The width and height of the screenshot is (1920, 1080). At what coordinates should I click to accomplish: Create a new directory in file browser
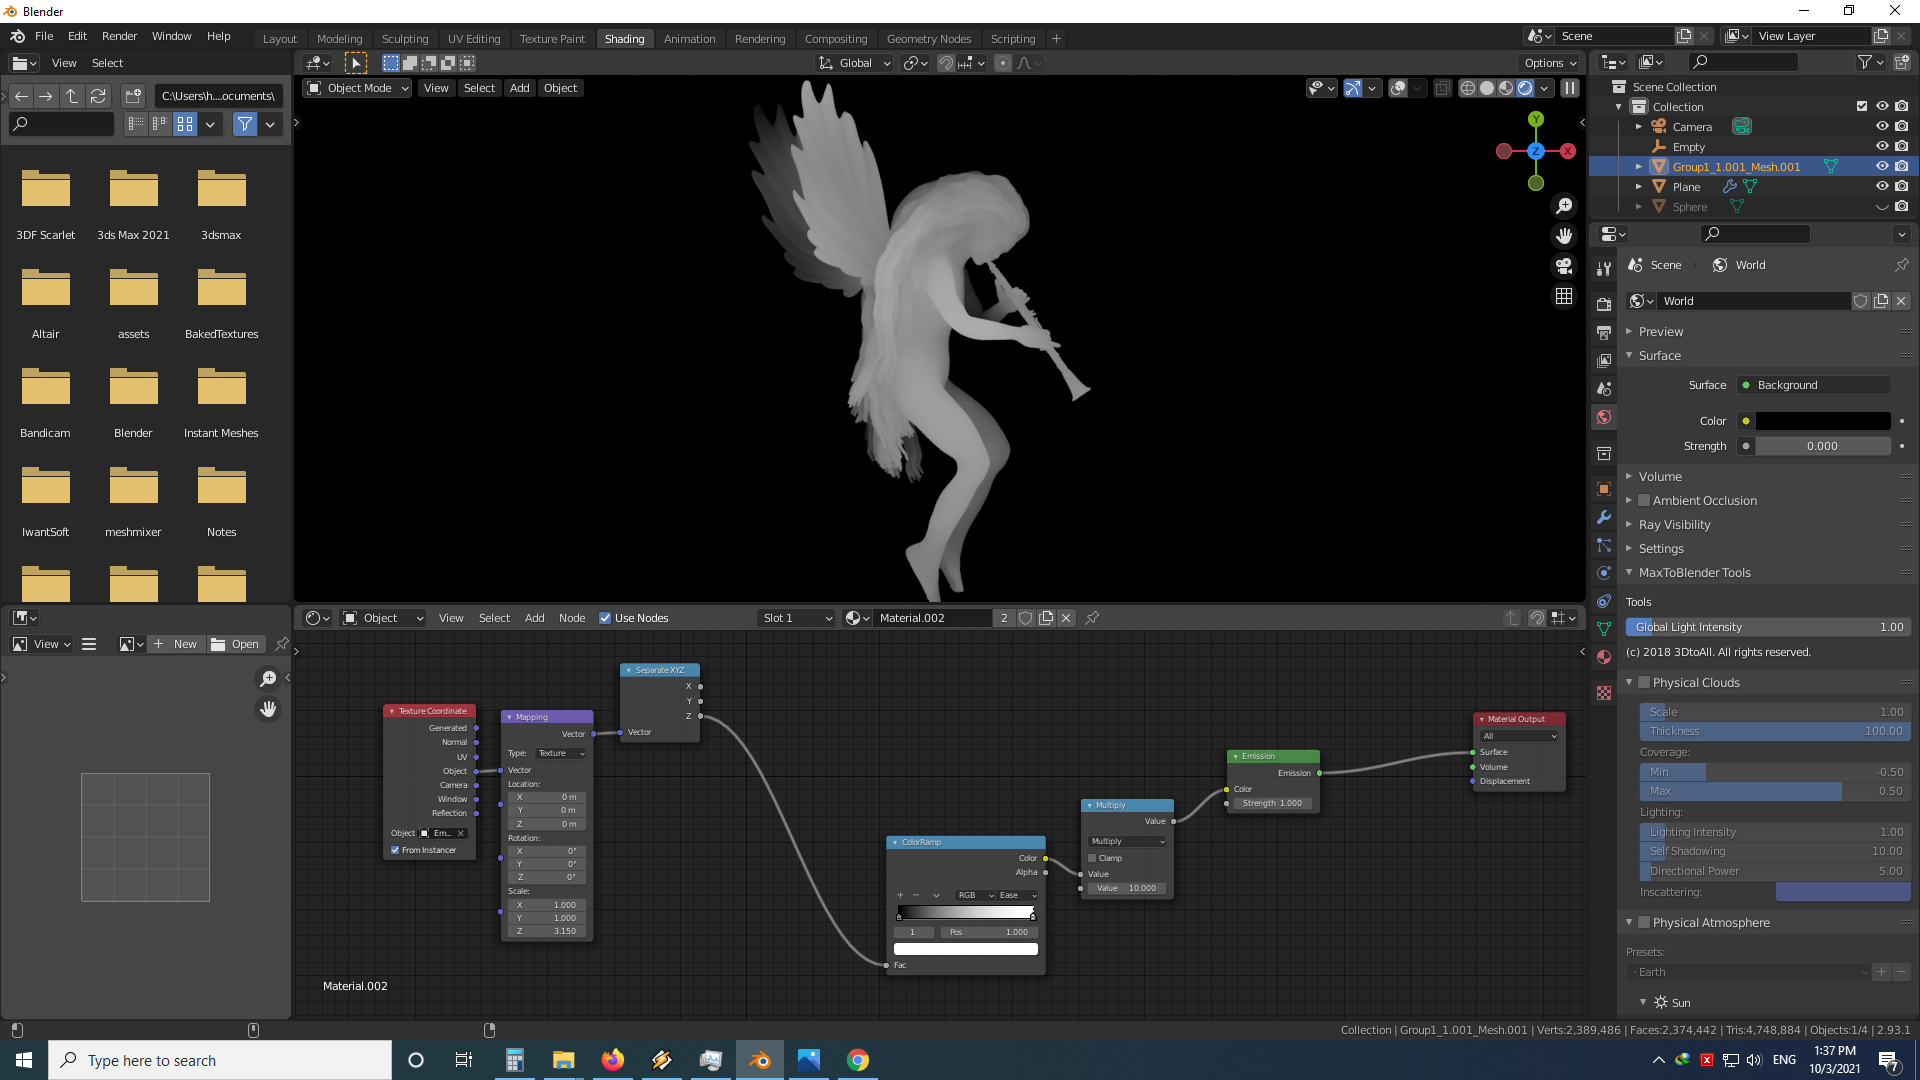(133, 96)
